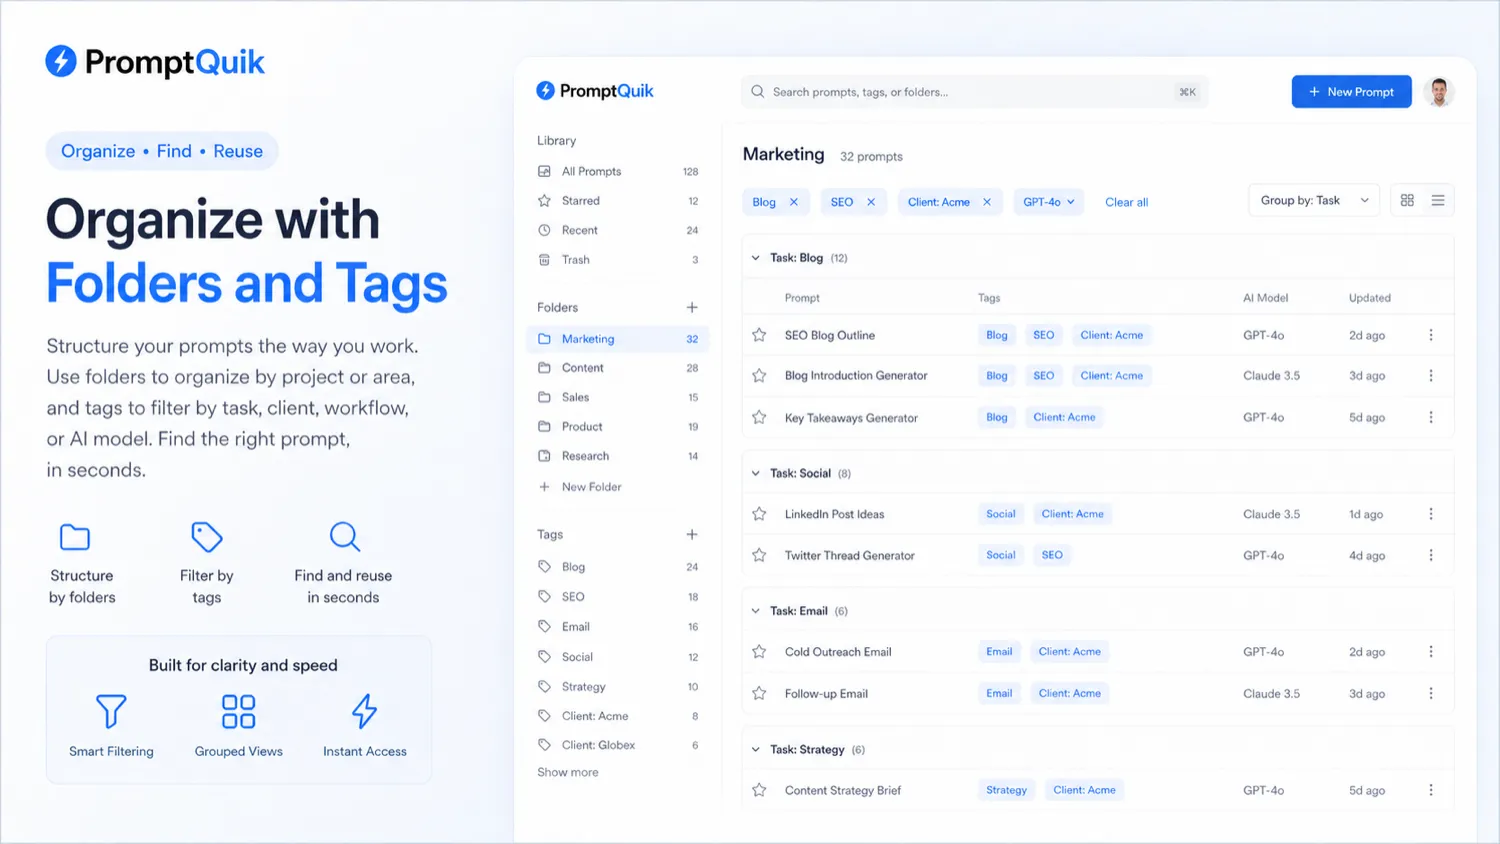Viewport: 1500px width, 844px height.
Task: Click the Filter by tags tag icon
Action: tap(206, 537)
